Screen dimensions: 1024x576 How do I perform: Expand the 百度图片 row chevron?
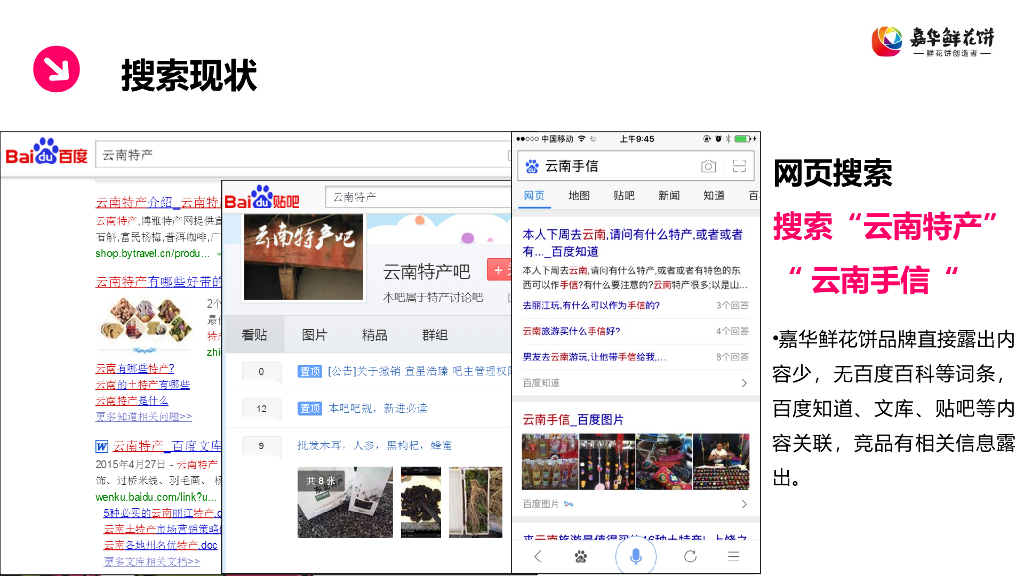click(744, 504)
